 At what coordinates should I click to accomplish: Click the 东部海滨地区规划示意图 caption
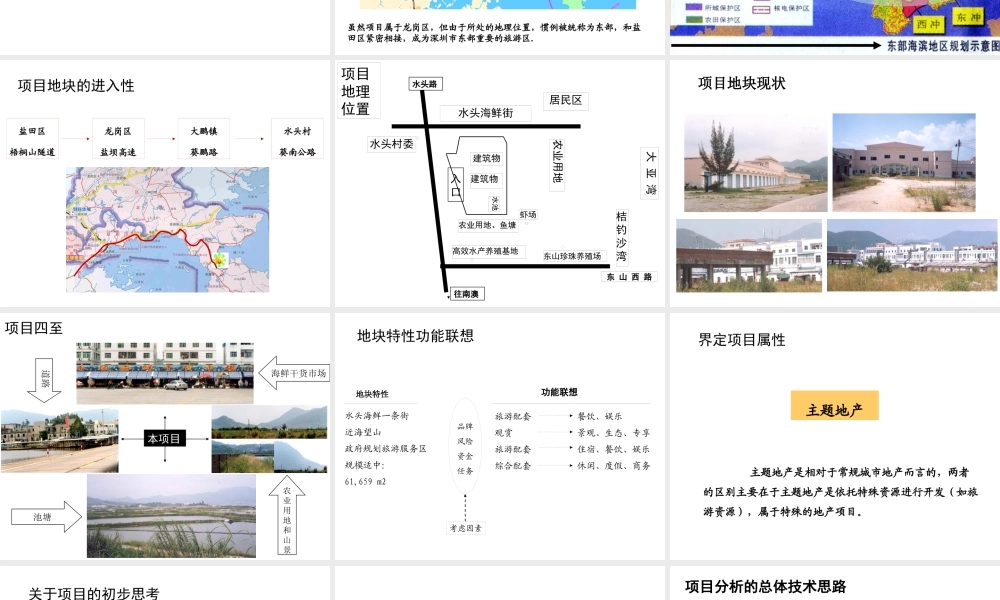pos(943,46)
